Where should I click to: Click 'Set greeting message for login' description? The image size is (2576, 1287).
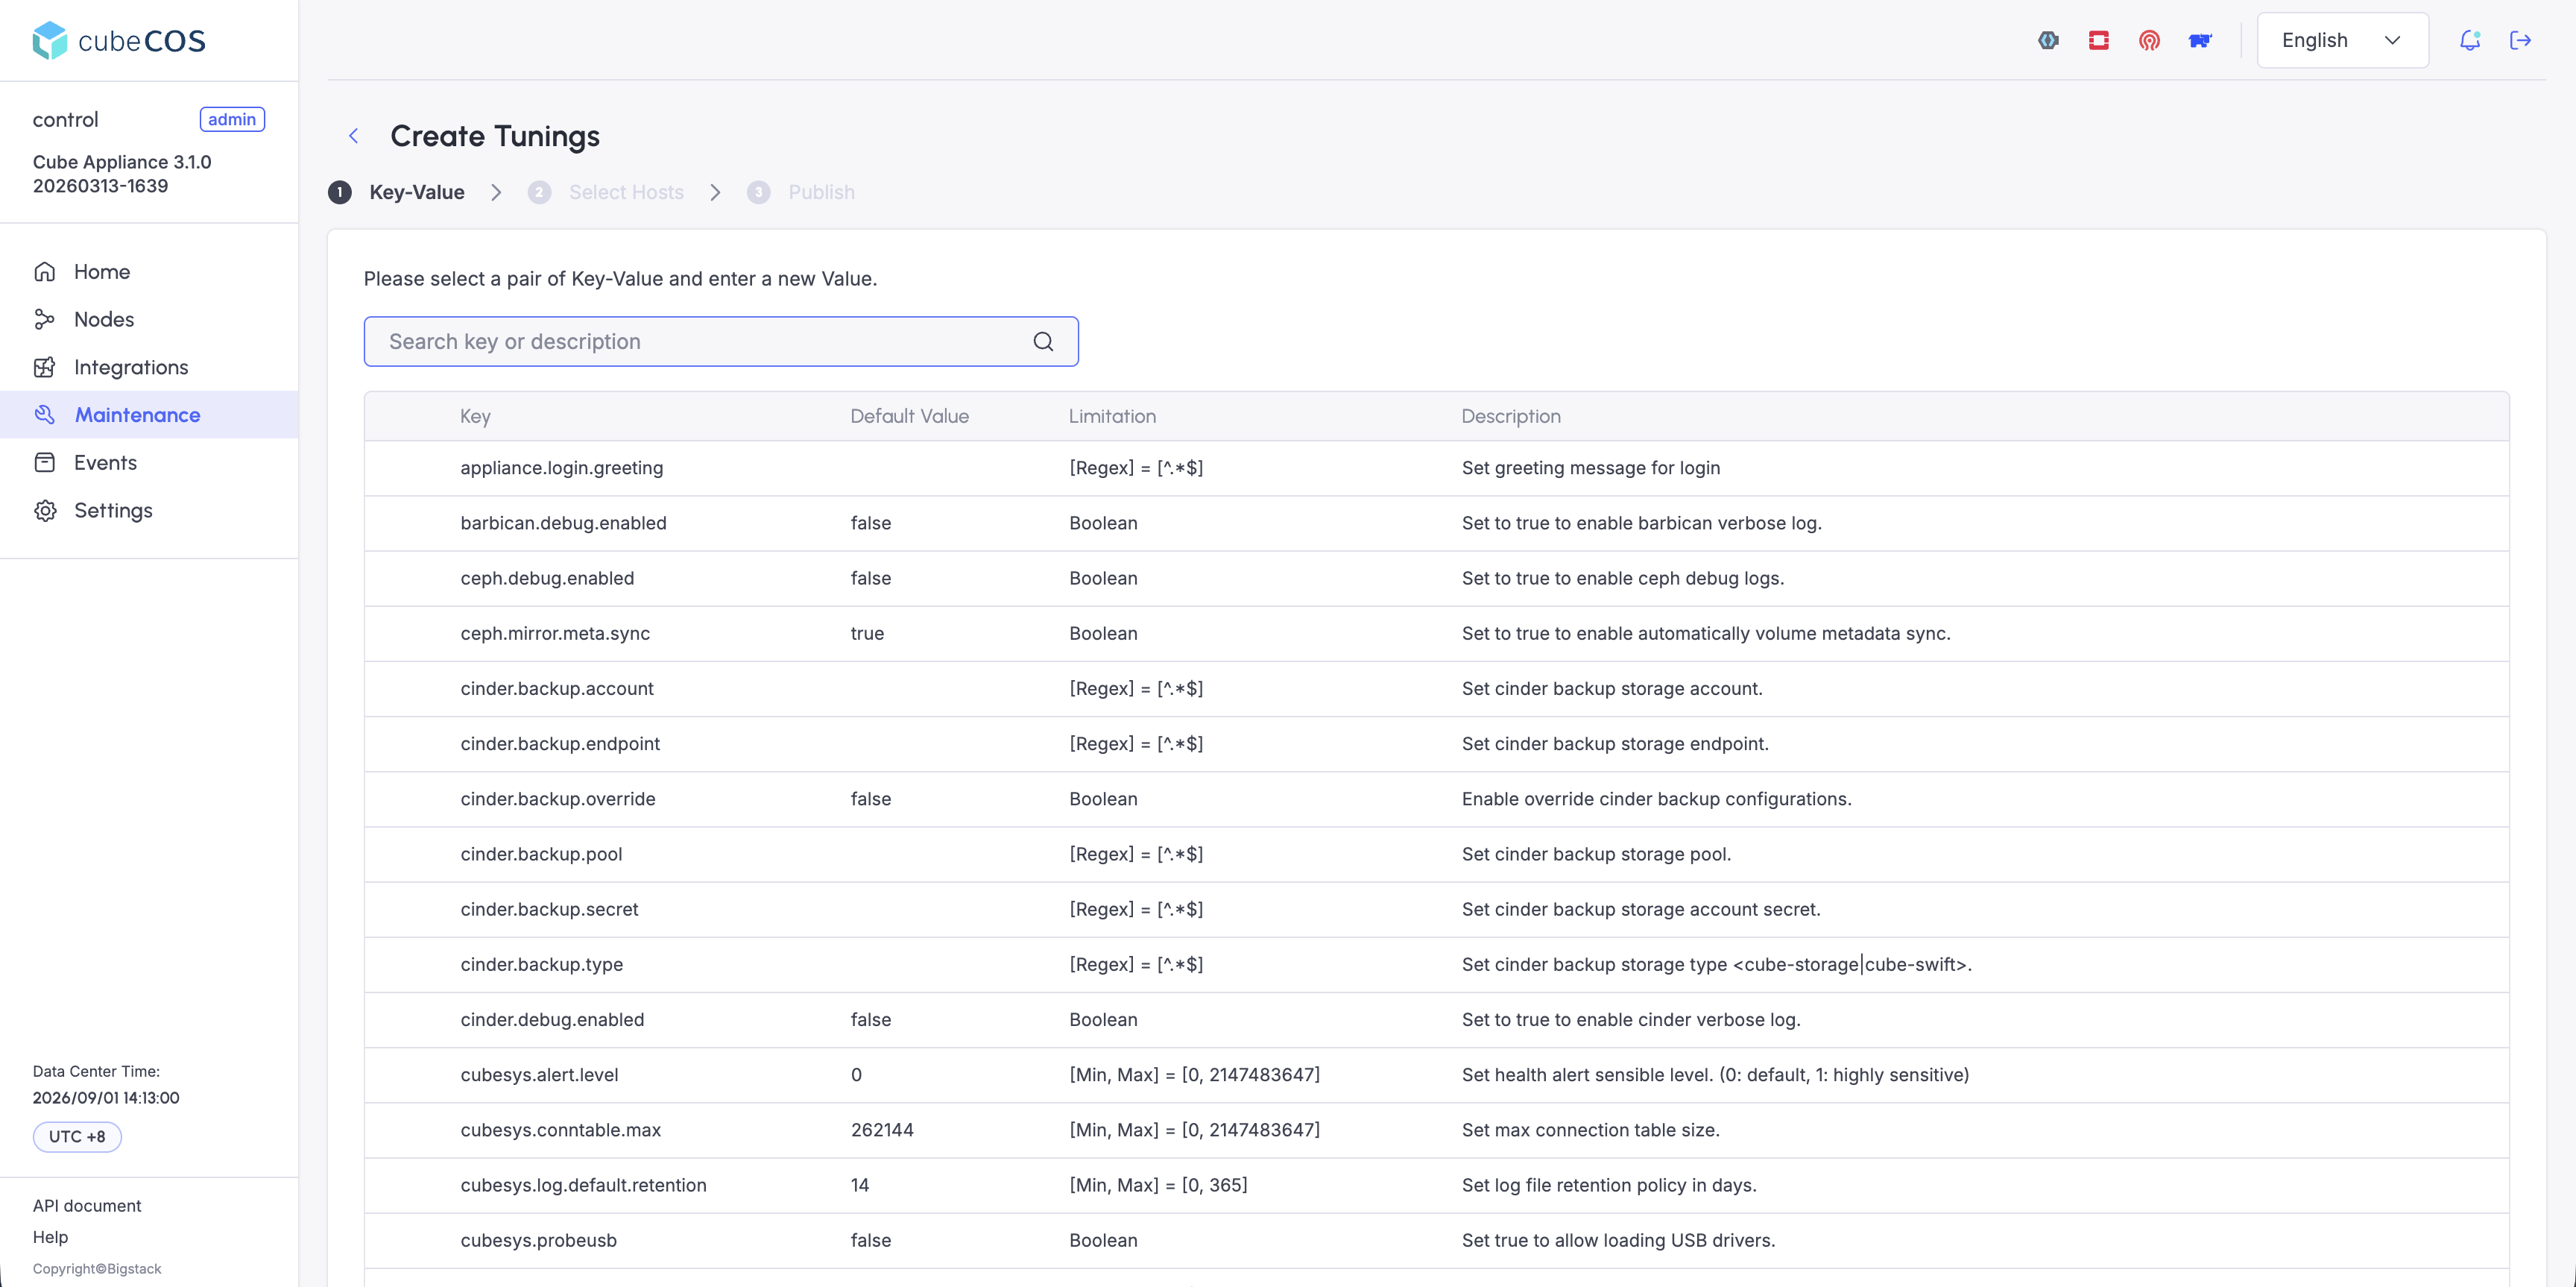[1590, 468]
